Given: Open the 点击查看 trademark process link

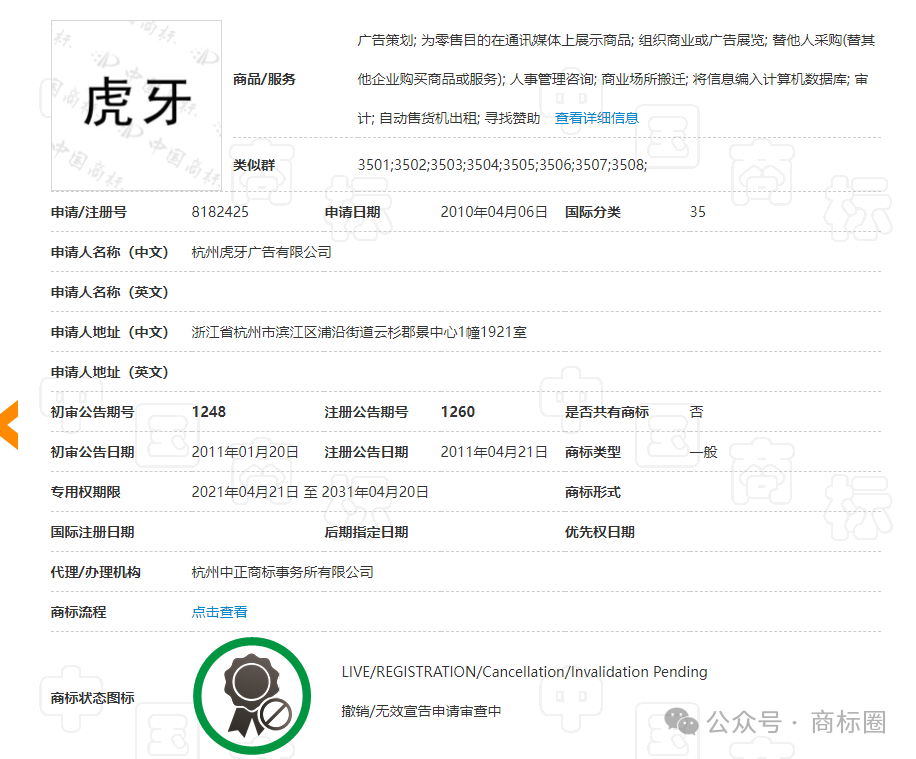Looking at the screenshot, I should (220, 612).
